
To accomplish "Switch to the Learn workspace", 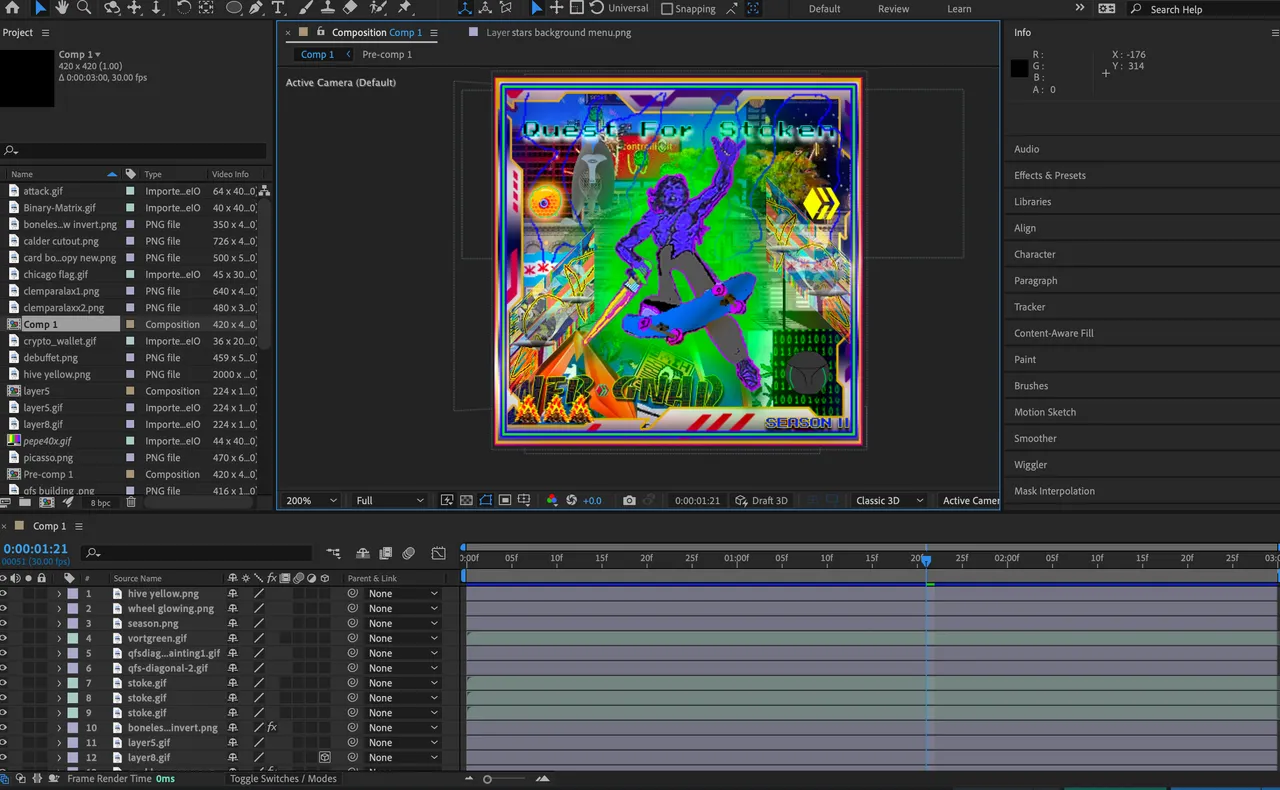I will (959, 9).
